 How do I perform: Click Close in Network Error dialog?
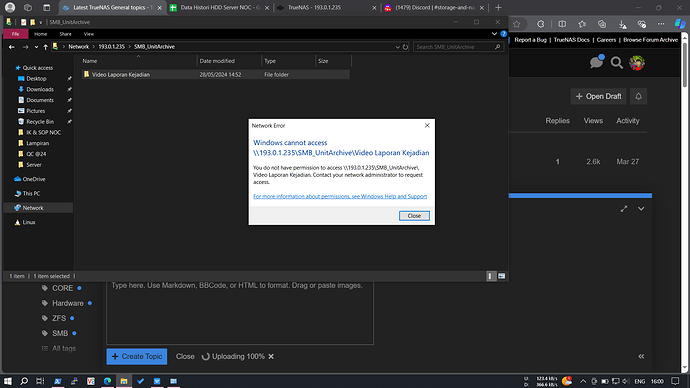click(414, 216)
